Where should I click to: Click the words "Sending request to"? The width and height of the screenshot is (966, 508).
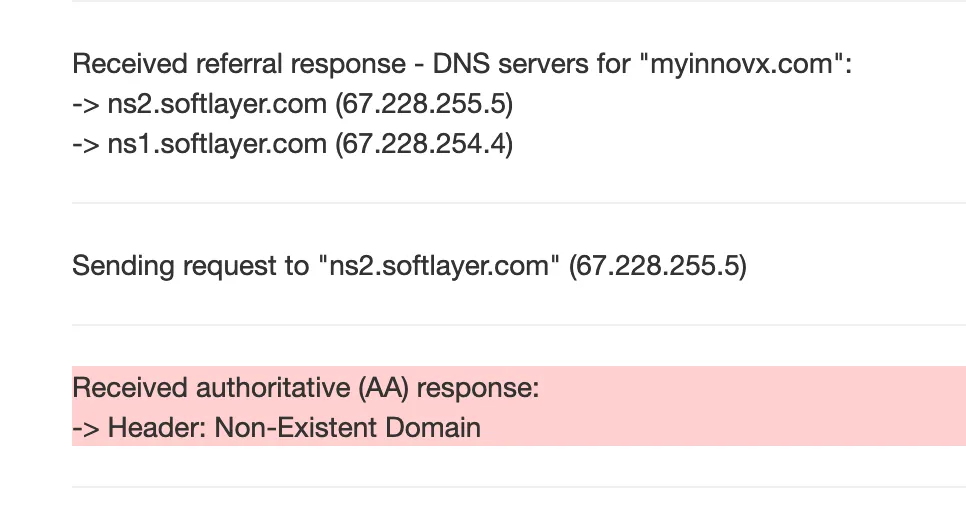[x=190, y=266]
